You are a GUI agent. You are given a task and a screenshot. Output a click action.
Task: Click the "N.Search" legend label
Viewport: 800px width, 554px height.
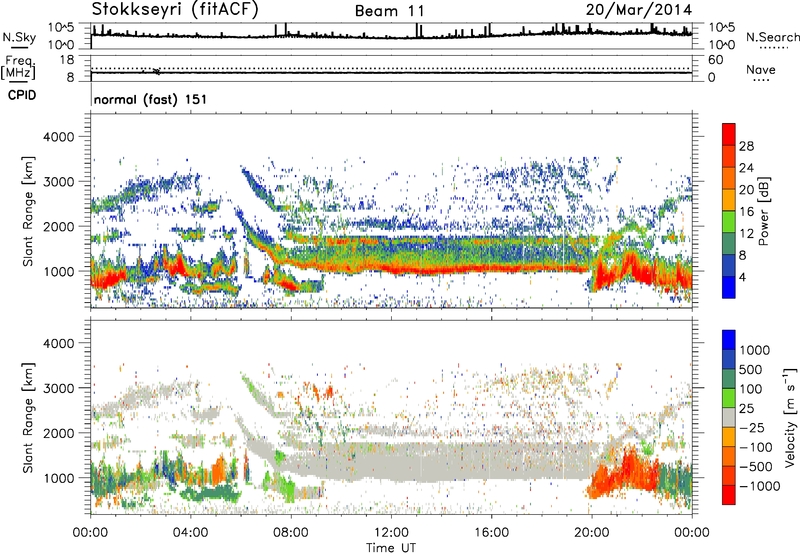[x=773, y=37]
